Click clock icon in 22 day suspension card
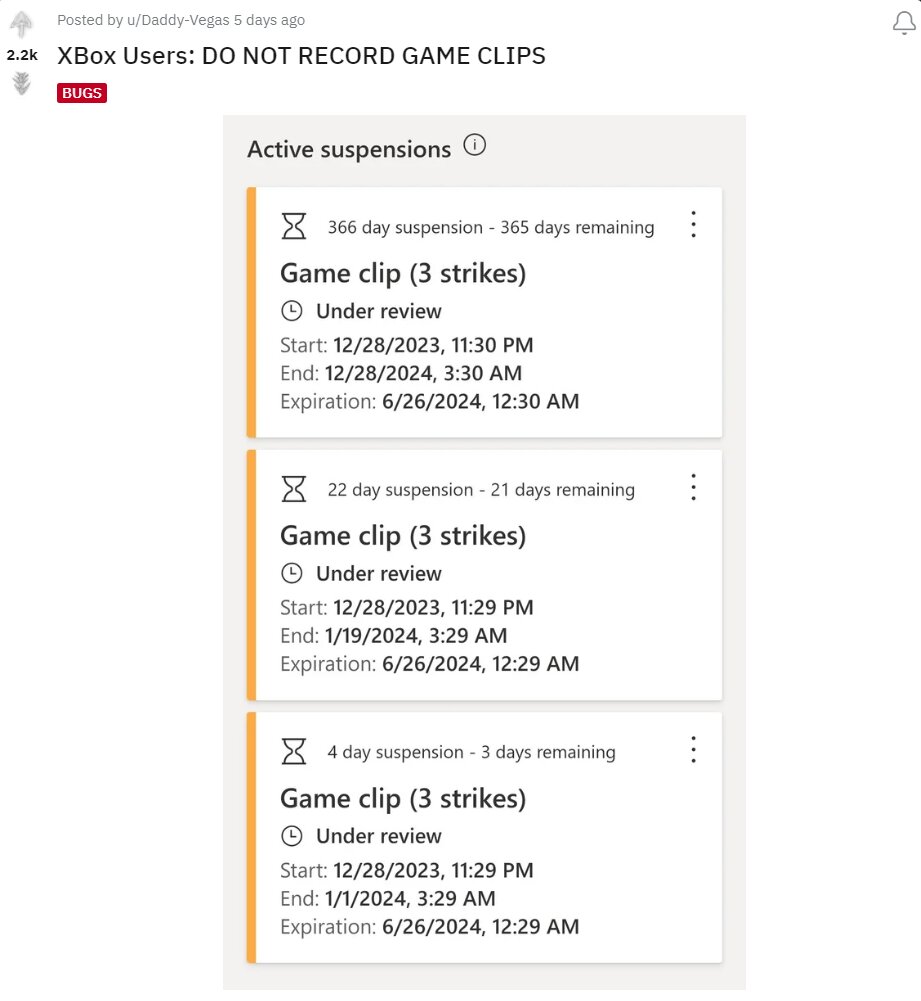 tap(291, 573)
